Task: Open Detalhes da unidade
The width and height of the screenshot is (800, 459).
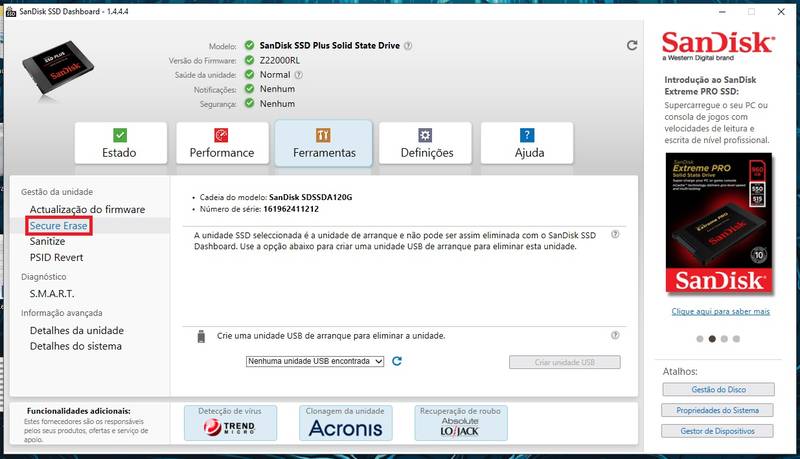Action: point(77,330)
